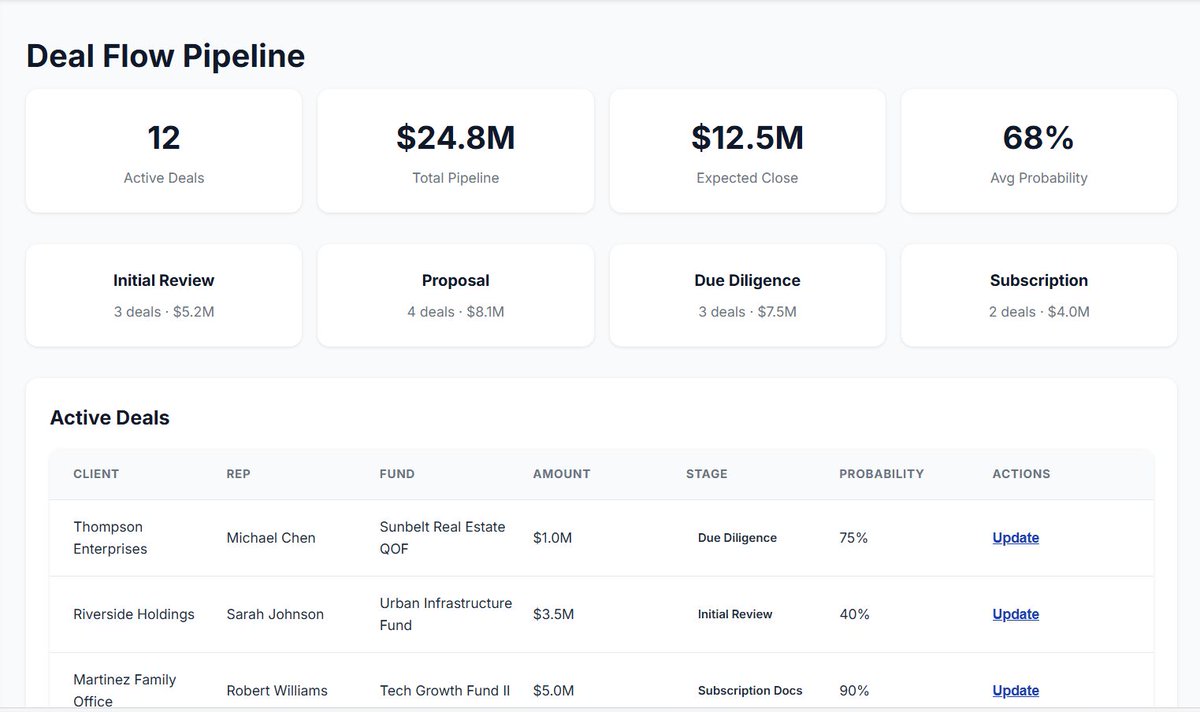Click Urban Infrastructure Fund cell
1200x712 pixels.
coord(445,614)
